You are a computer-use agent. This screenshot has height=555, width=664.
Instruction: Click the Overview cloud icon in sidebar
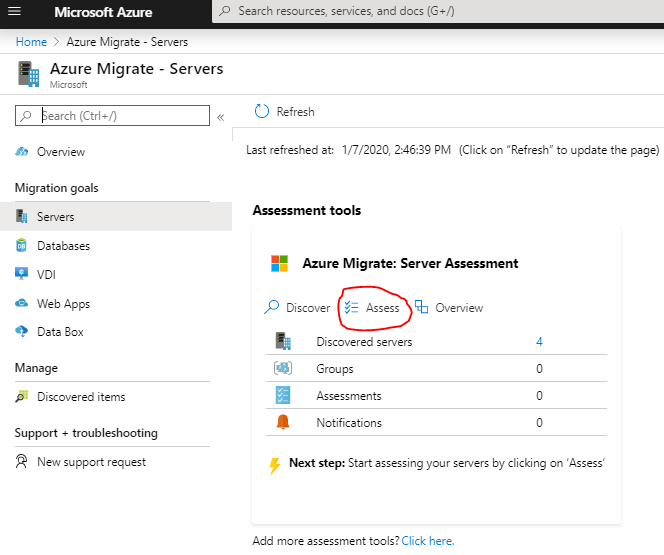pyautogui.click(x=22, y=152)
